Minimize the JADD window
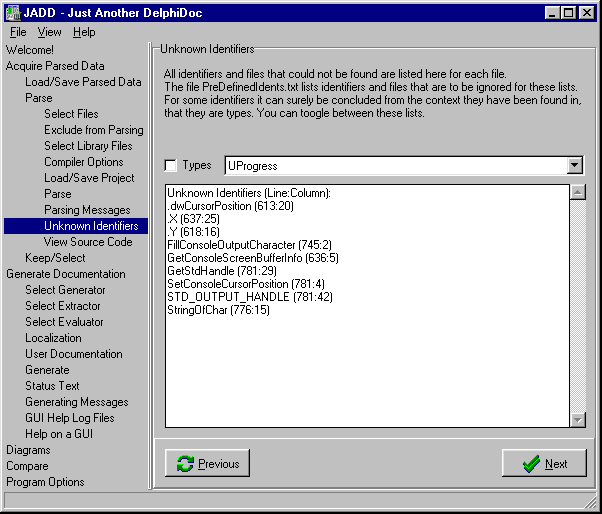 tap(552, 13)
